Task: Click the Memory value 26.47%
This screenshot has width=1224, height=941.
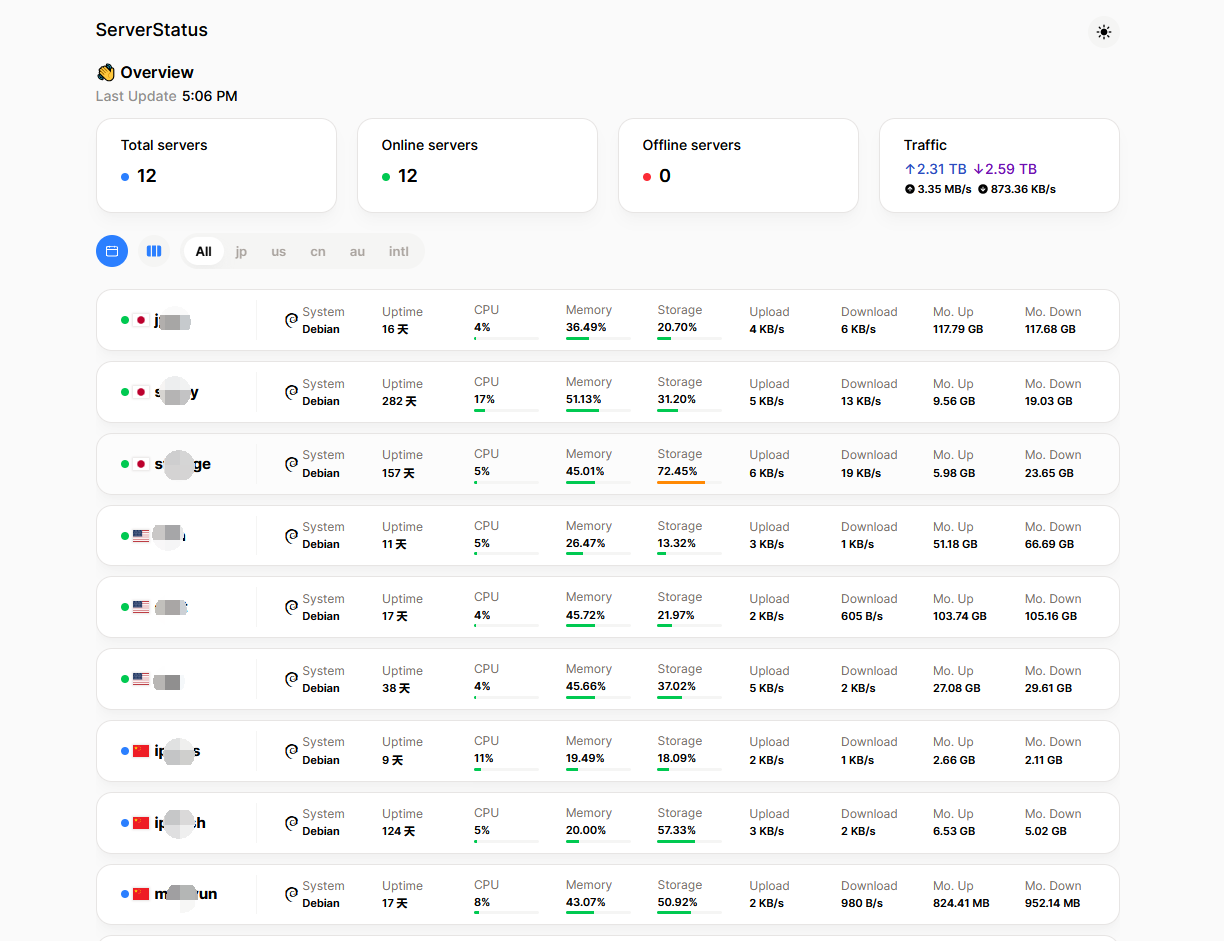Action: (586, 544)
